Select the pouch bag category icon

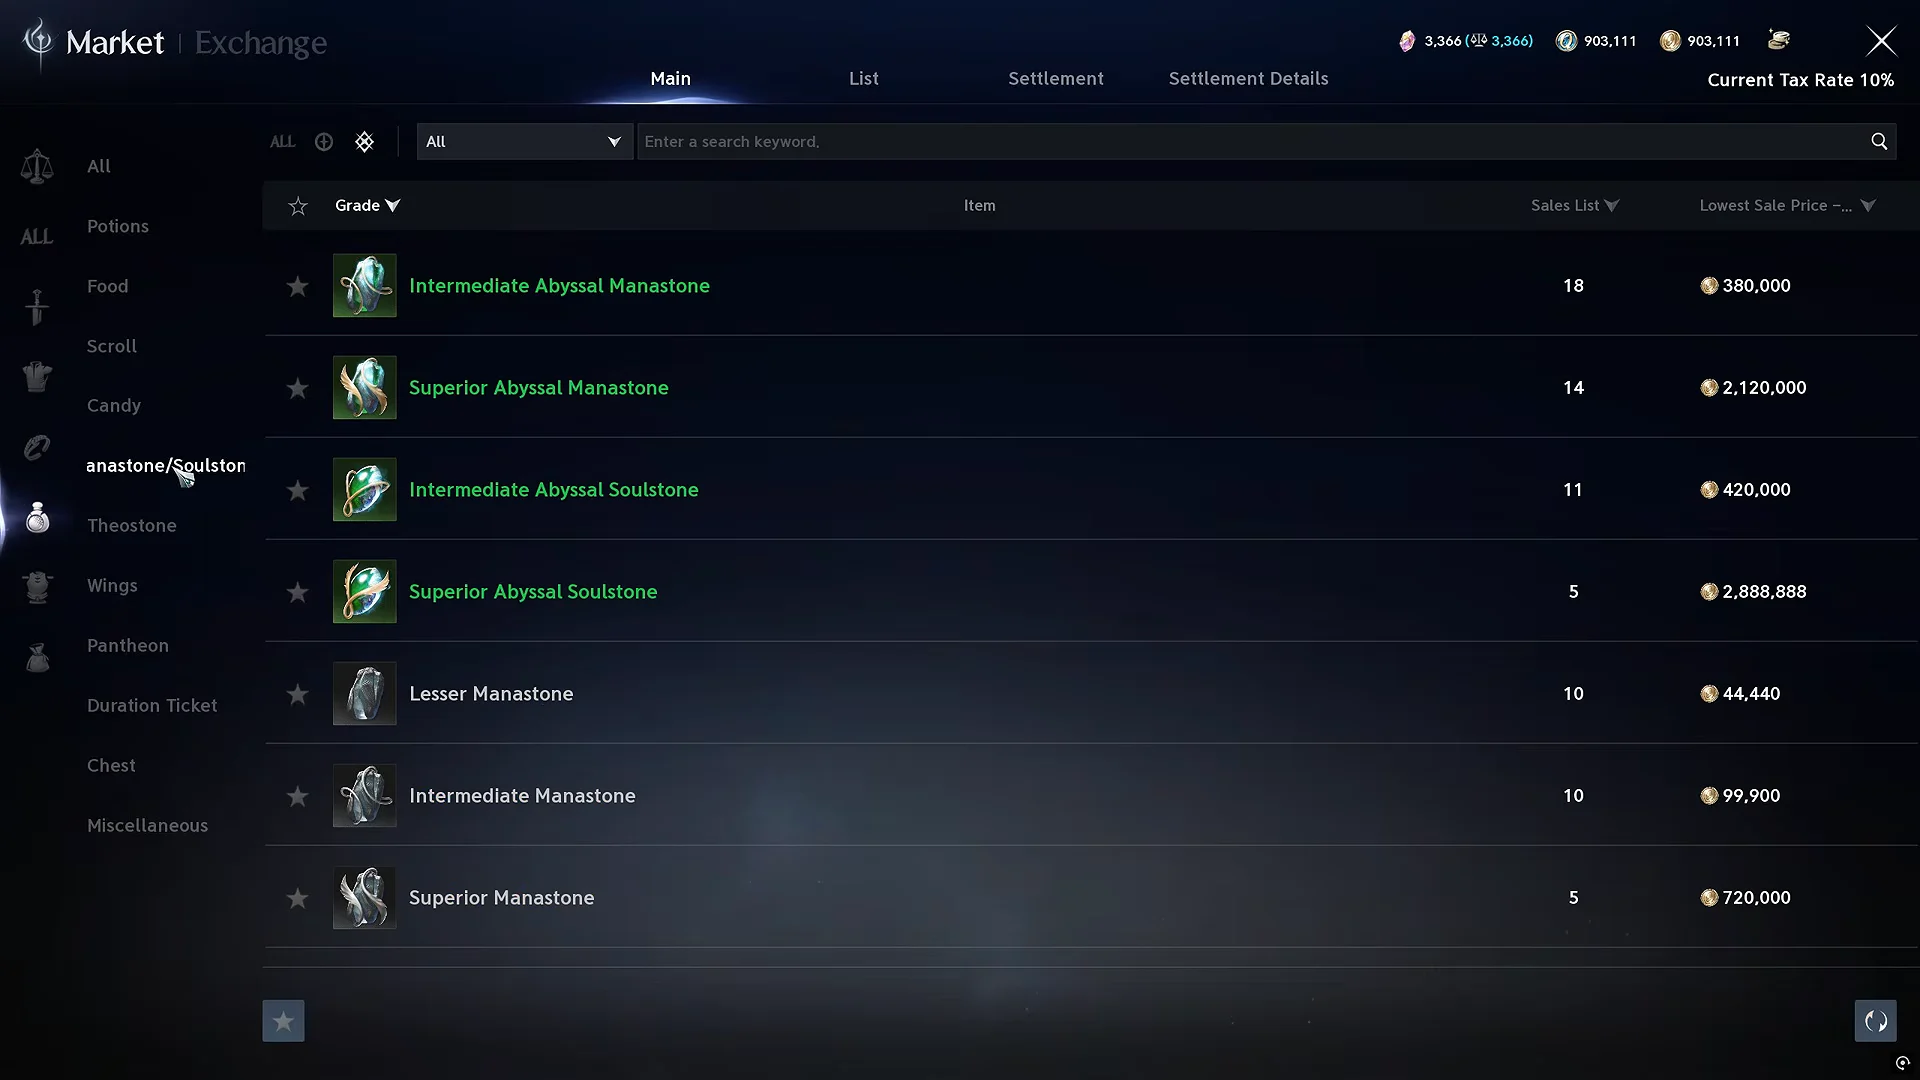pos(37,657)
